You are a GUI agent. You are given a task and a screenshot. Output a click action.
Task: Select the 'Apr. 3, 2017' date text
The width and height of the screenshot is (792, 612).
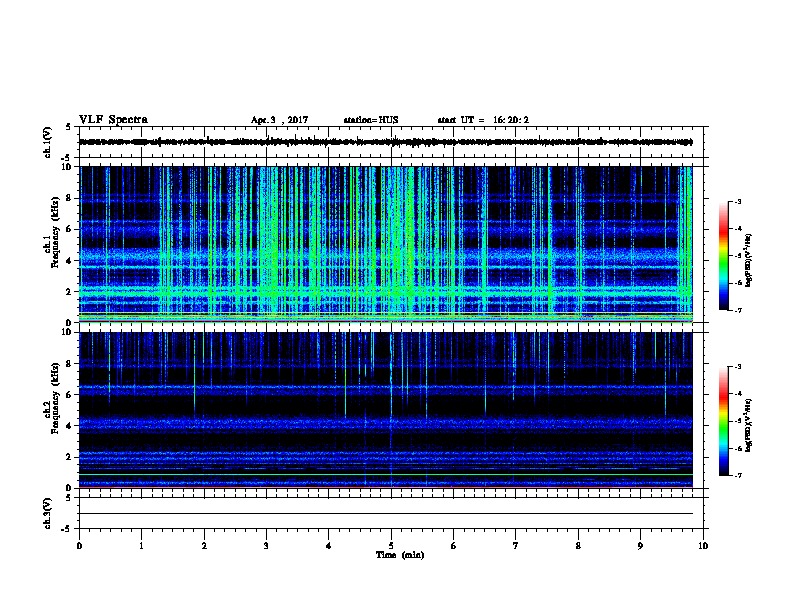tap(279, 120)
